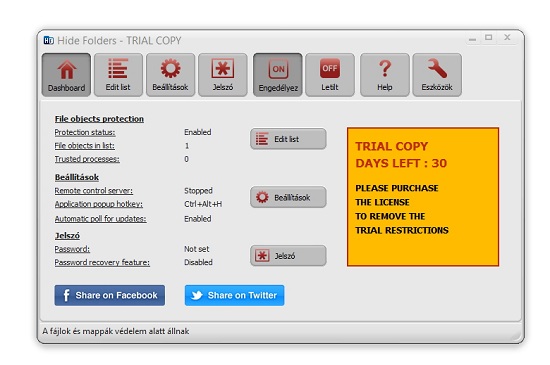Image resolution: width=550 pixels, height=365 pixels.
Task: Click the Ctrl+Alt+H hotkey value
Action: pyautogui.click(x=203, y=204)
